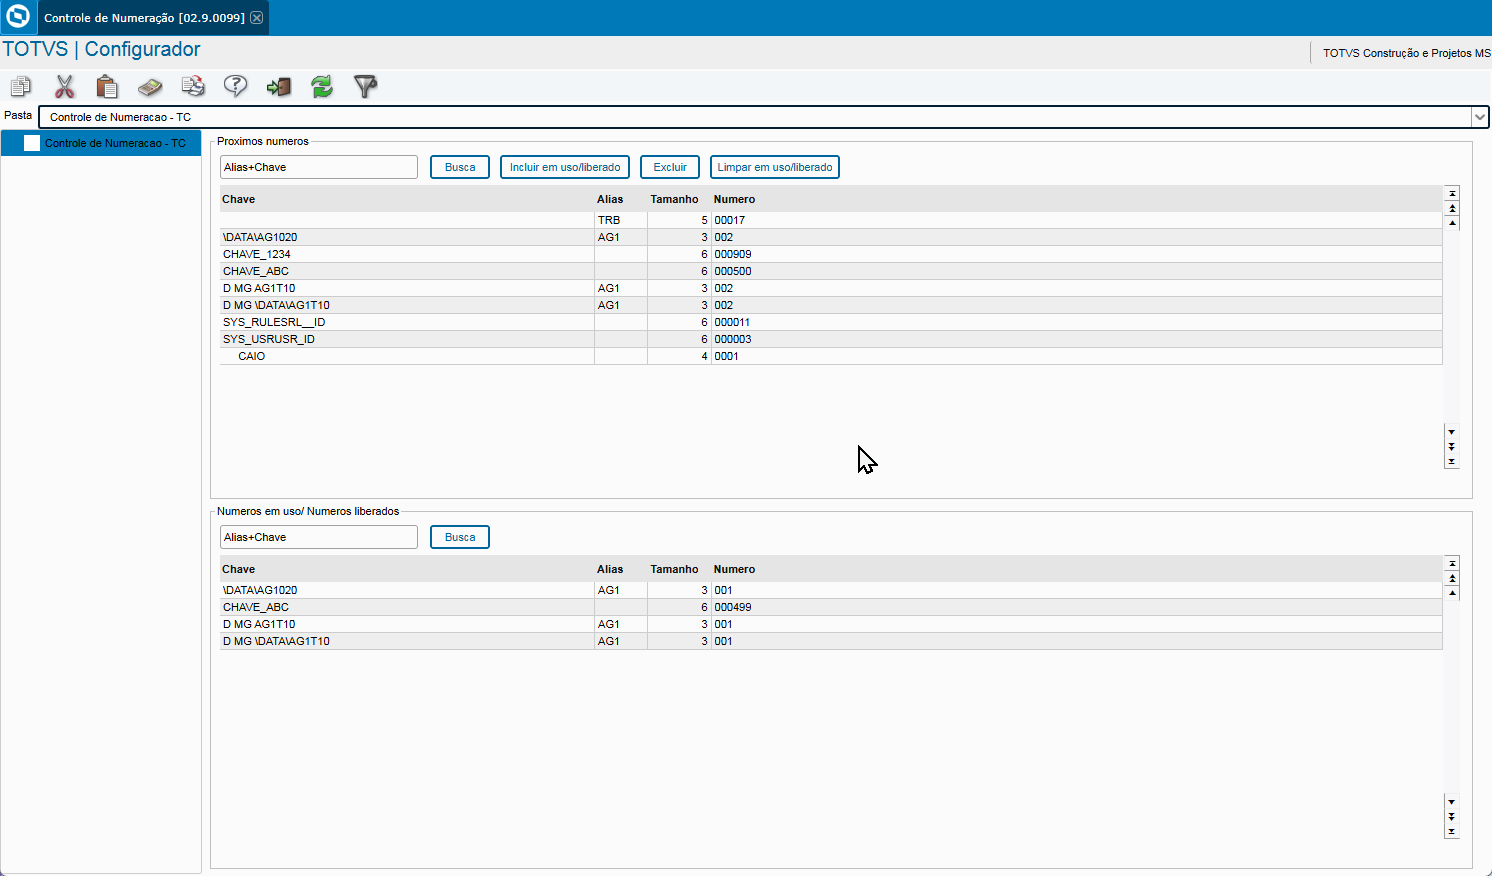1492x876 pixels.
Task: Page down in Numeros em uso grid
Action: pos(1452,817)
